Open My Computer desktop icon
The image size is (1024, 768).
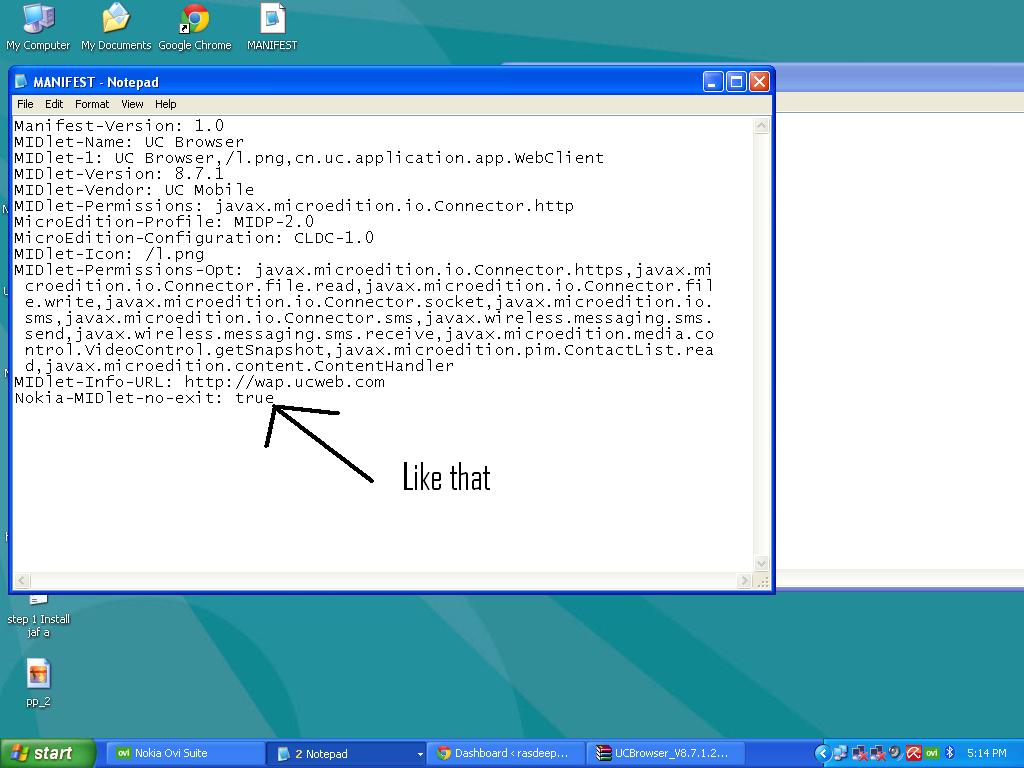point(38,26)
